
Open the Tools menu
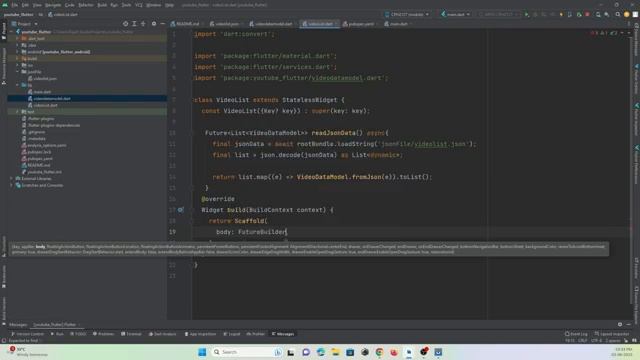[127, 5]
